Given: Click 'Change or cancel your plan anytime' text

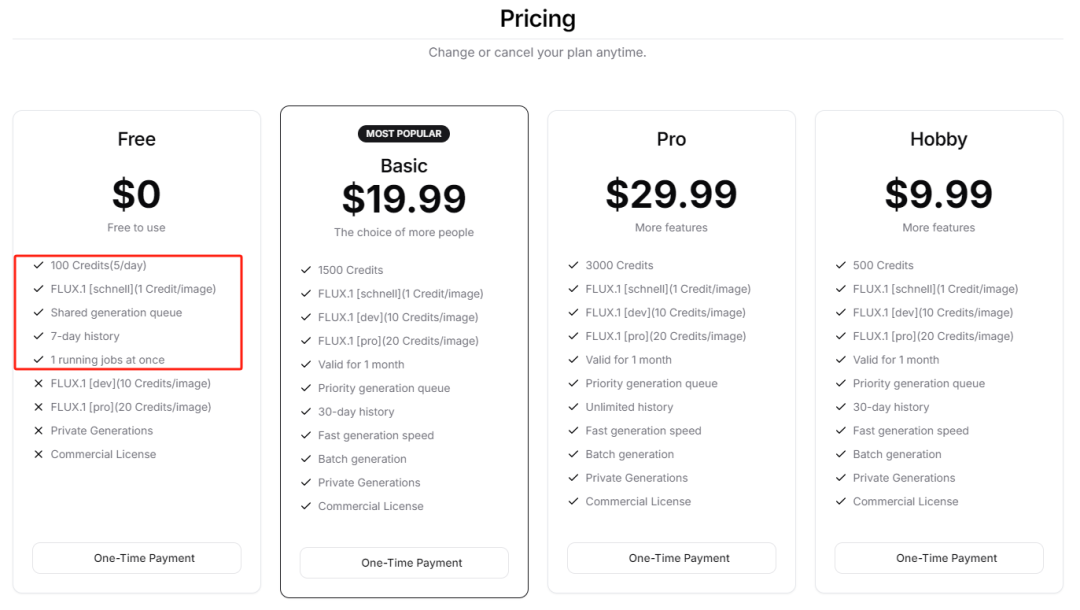Looking at the screenshot, I should [x=538, y=52].
